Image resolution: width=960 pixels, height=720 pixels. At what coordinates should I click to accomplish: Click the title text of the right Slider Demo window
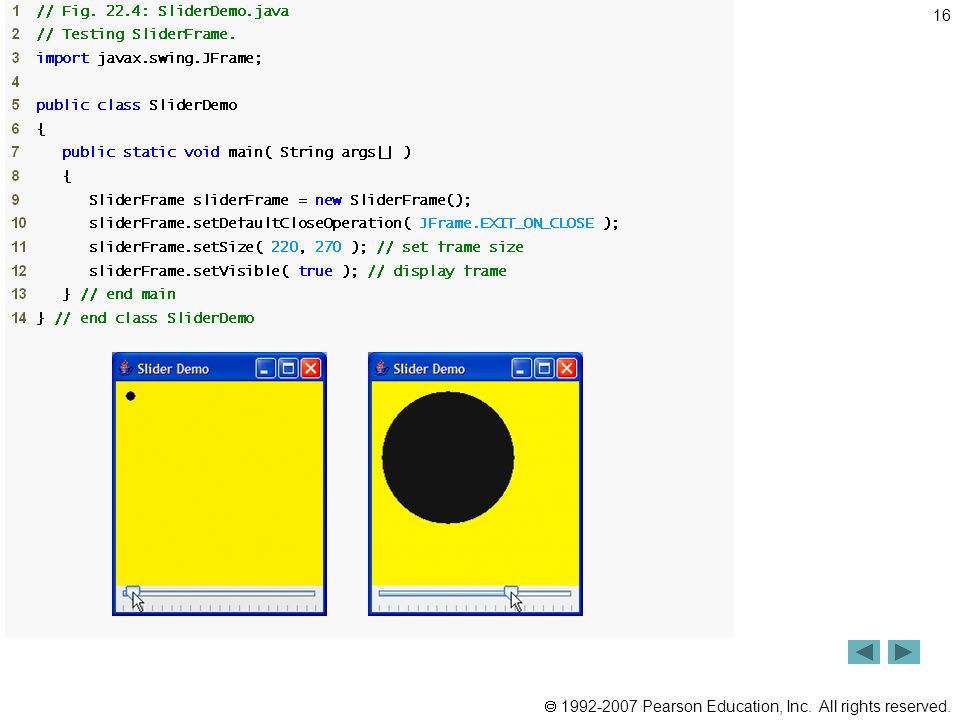coord(429,369)
